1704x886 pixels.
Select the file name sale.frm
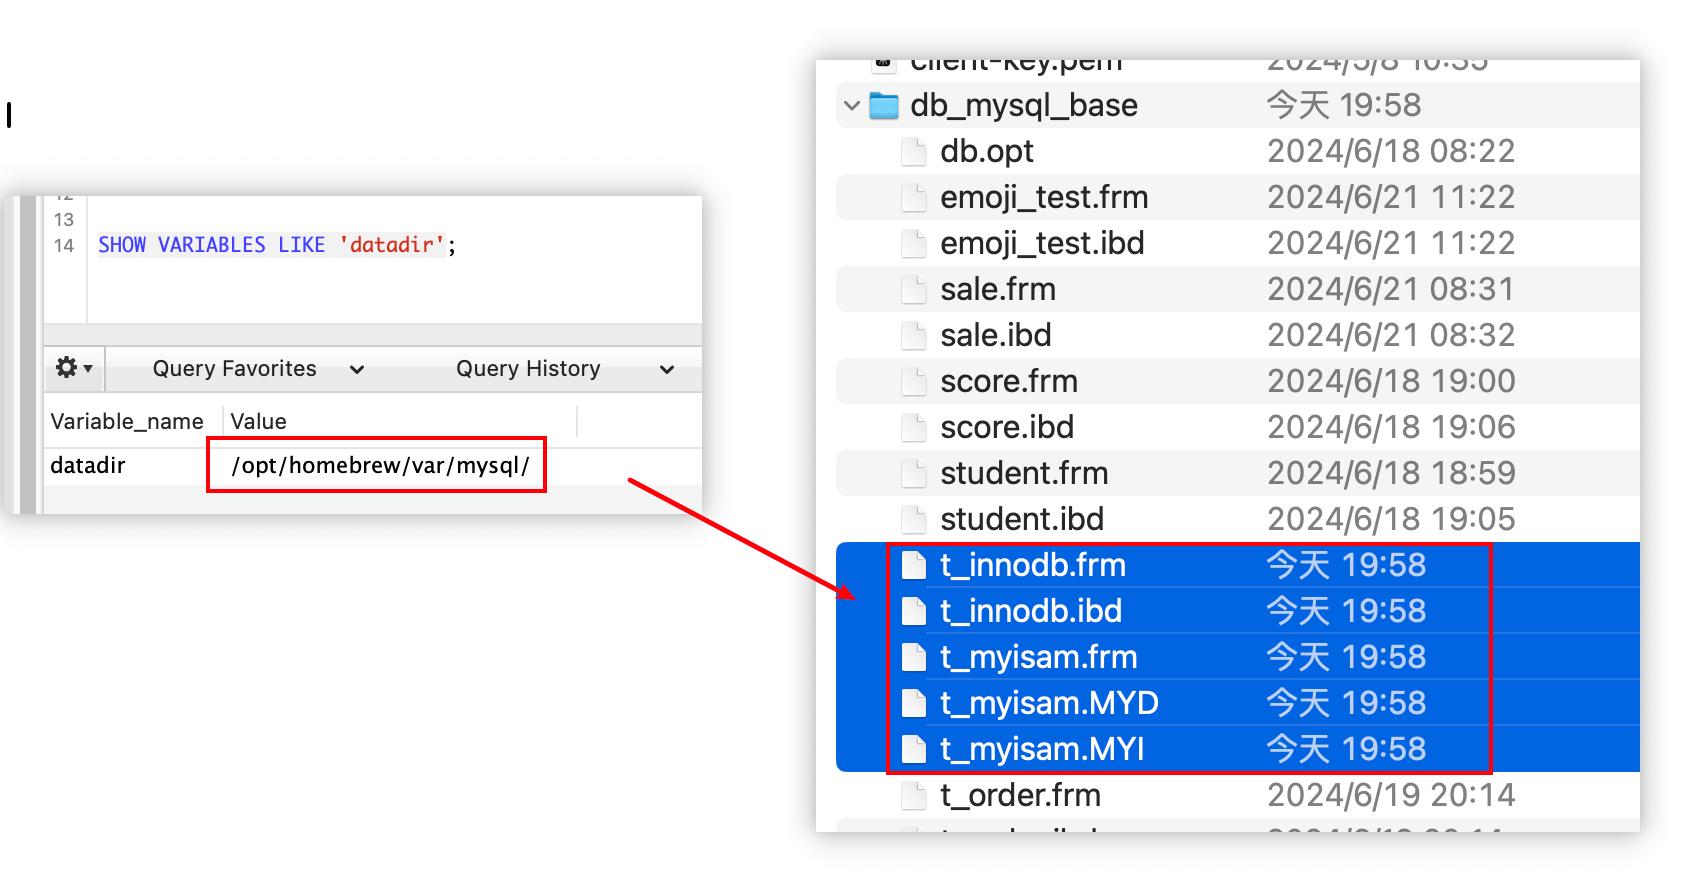[x=998, y=289]
